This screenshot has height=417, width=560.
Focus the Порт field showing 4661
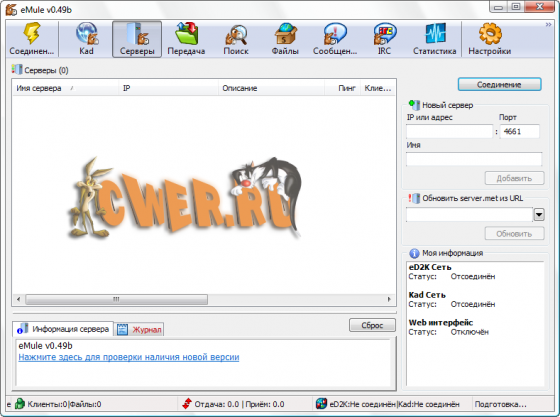pos(519,131)
